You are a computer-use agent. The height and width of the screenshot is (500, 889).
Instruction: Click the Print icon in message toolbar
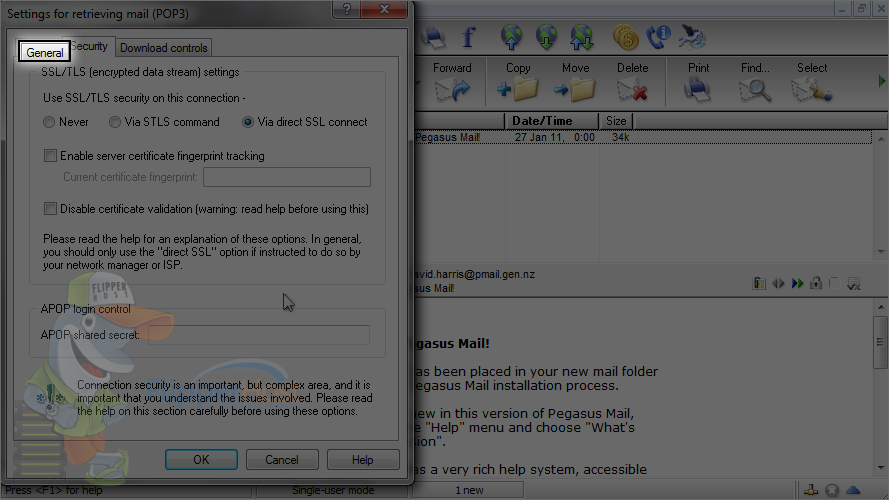point(697,90)
